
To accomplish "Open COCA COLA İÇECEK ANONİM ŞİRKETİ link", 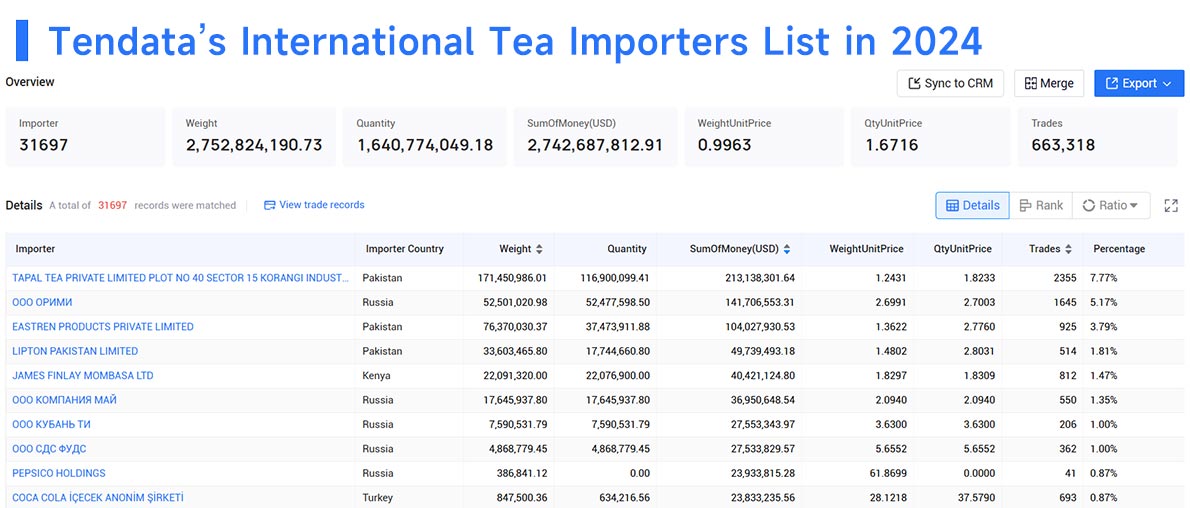I will click(98, 497).
